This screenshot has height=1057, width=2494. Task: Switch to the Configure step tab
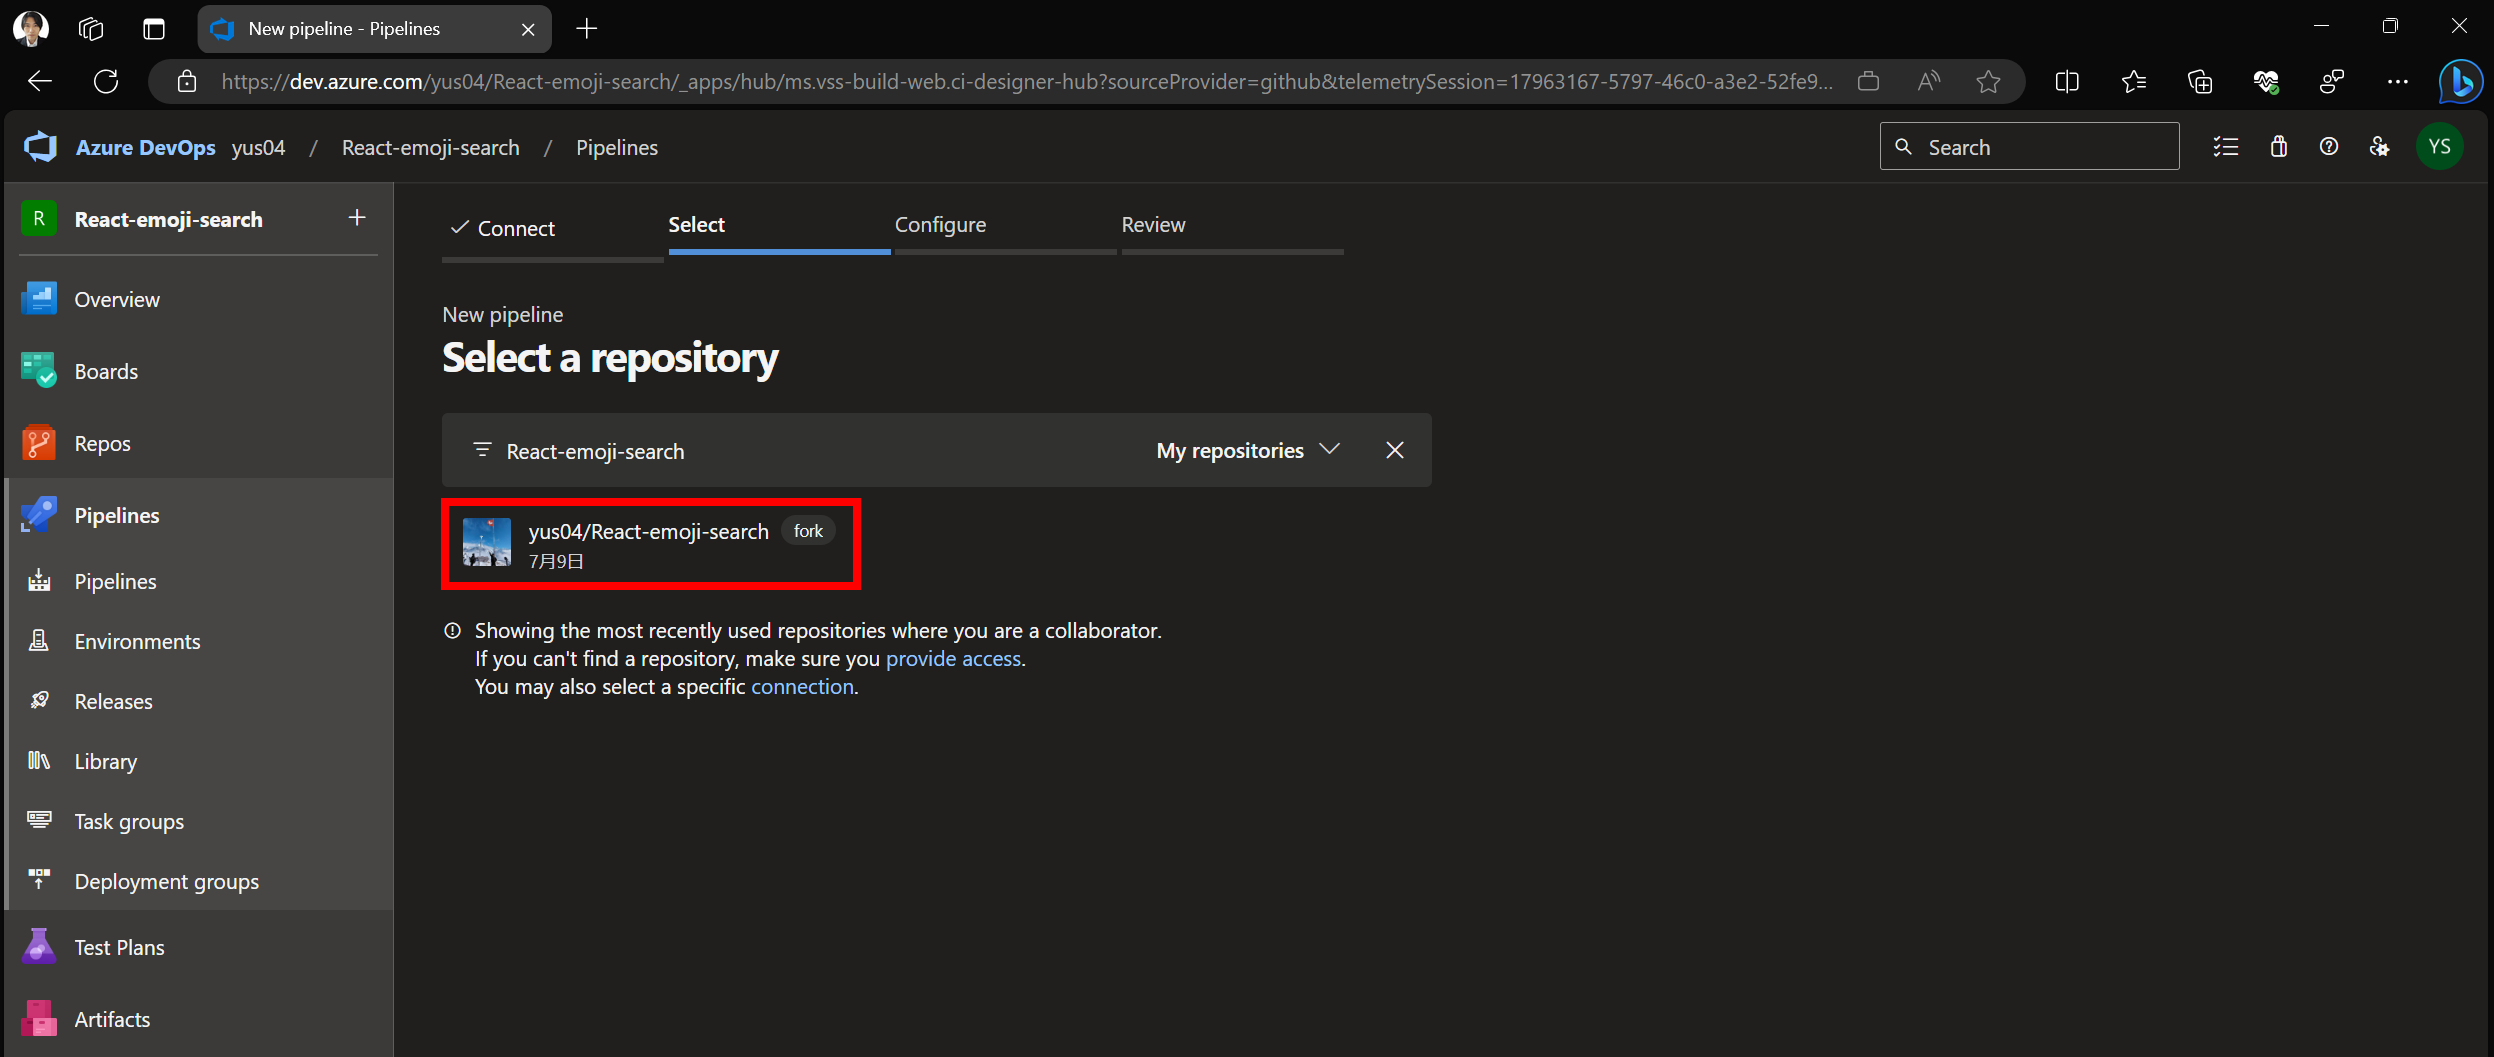1005,225
